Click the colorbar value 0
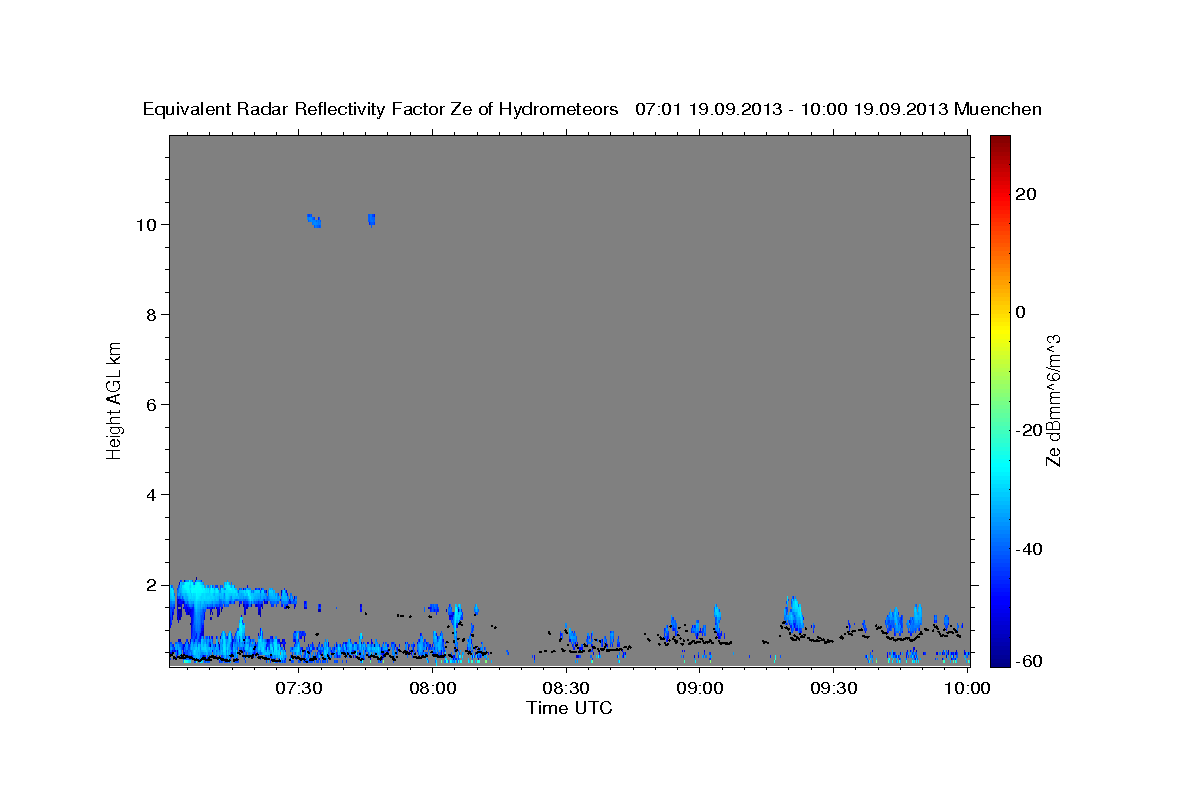Viewport: 1200px width, 800px height. [1021, 312]
